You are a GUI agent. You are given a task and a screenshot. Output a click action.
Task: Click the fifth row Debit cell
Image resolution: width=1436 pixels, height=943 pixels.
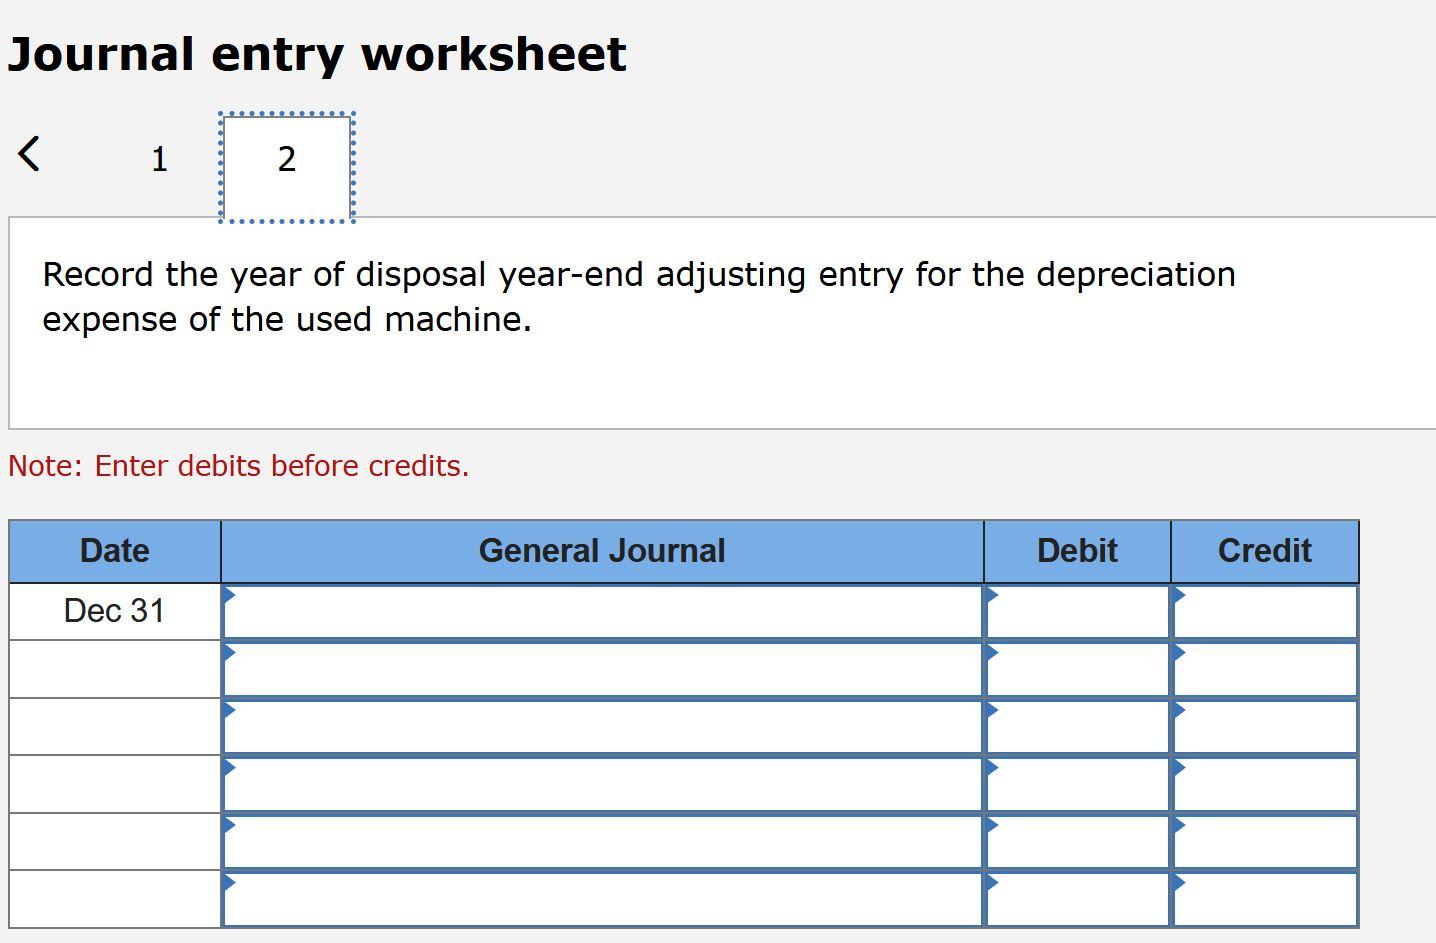click(x=1077, y=841)
